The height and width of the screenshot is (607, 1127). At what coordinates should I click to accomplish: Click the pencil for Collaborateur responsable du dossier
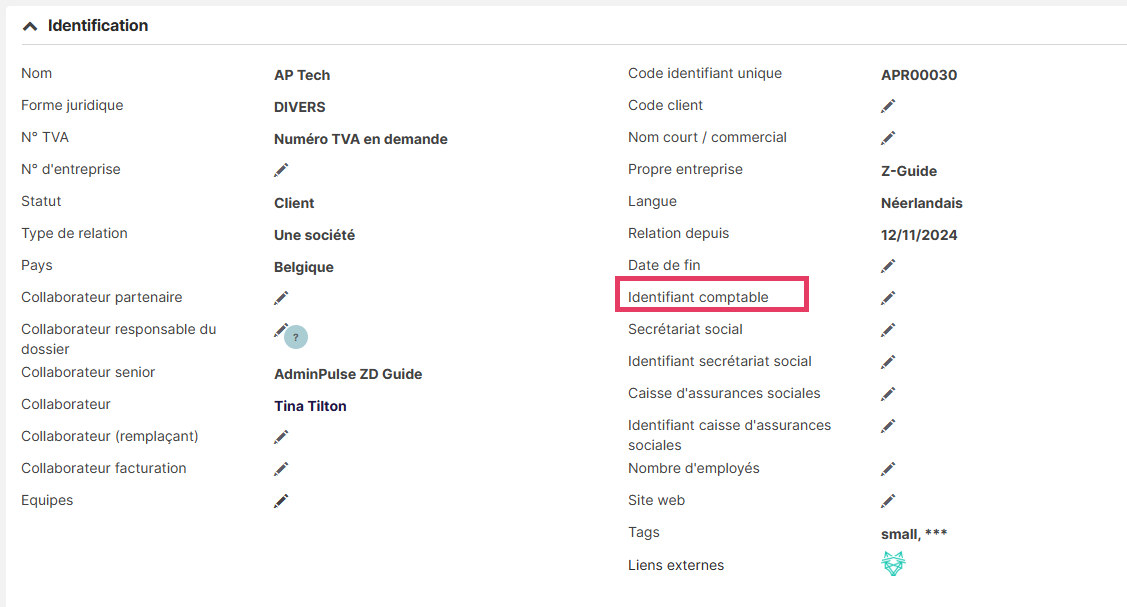281,330
